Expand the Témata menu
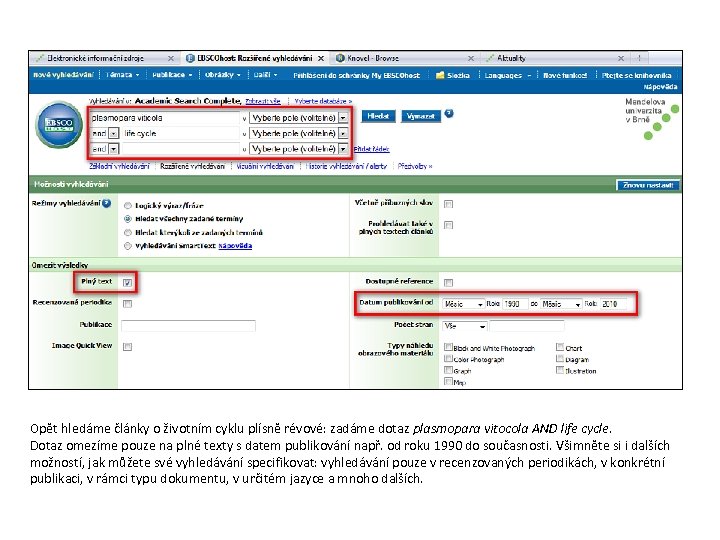The width and height of the screenshot is (720, 540). (x=122, y=75)
